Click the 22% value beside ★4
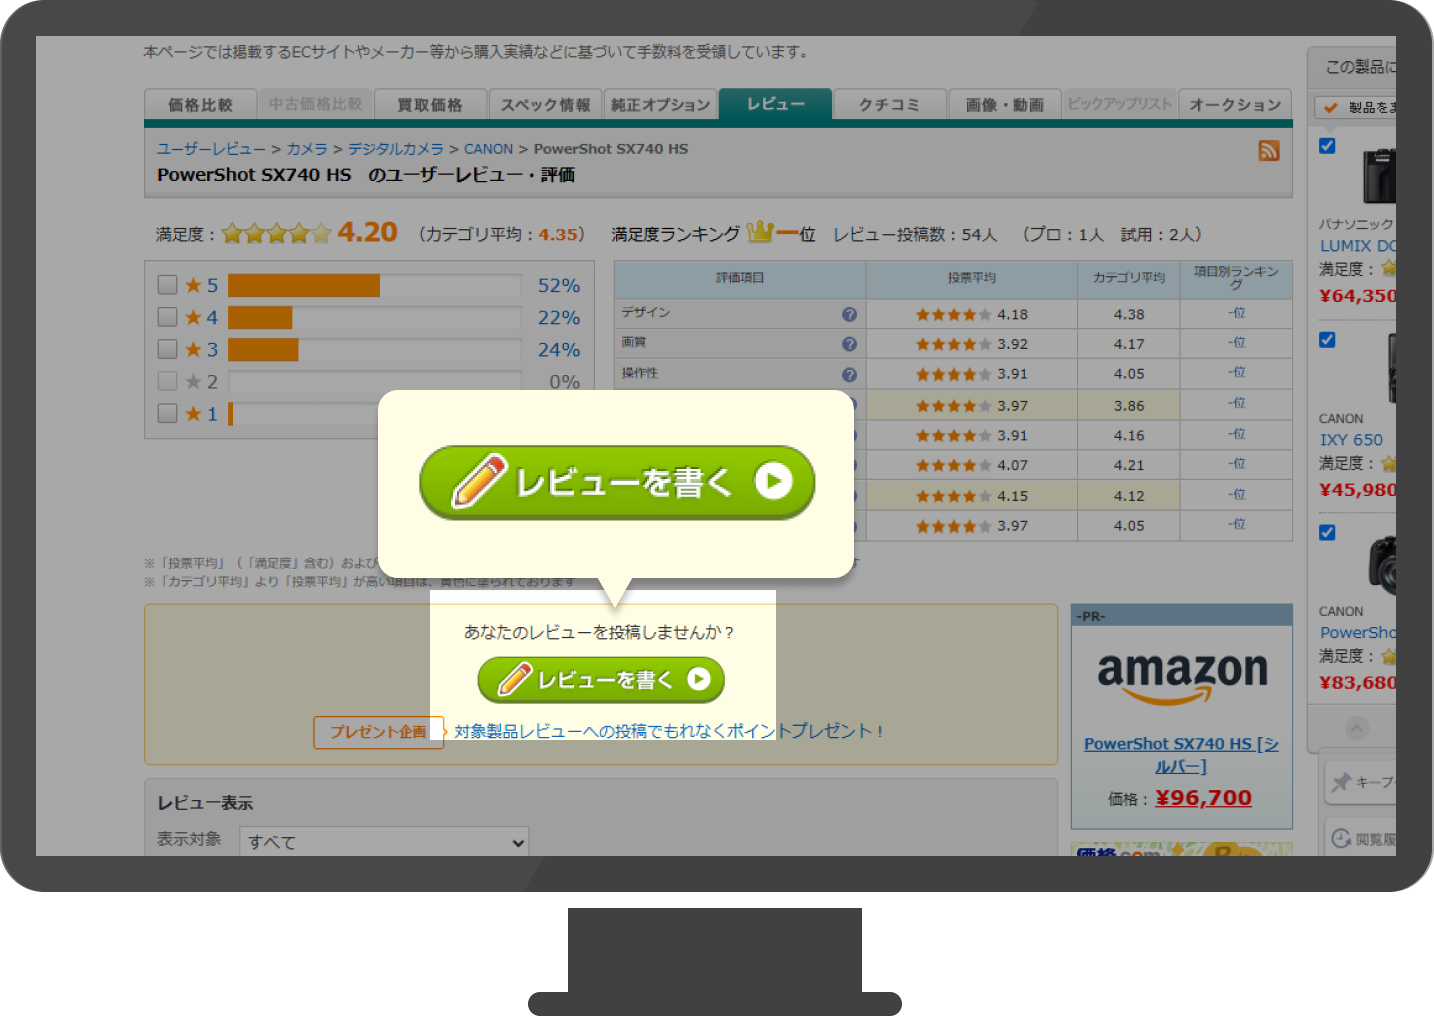1434x1016 pixels. [559, 317]
